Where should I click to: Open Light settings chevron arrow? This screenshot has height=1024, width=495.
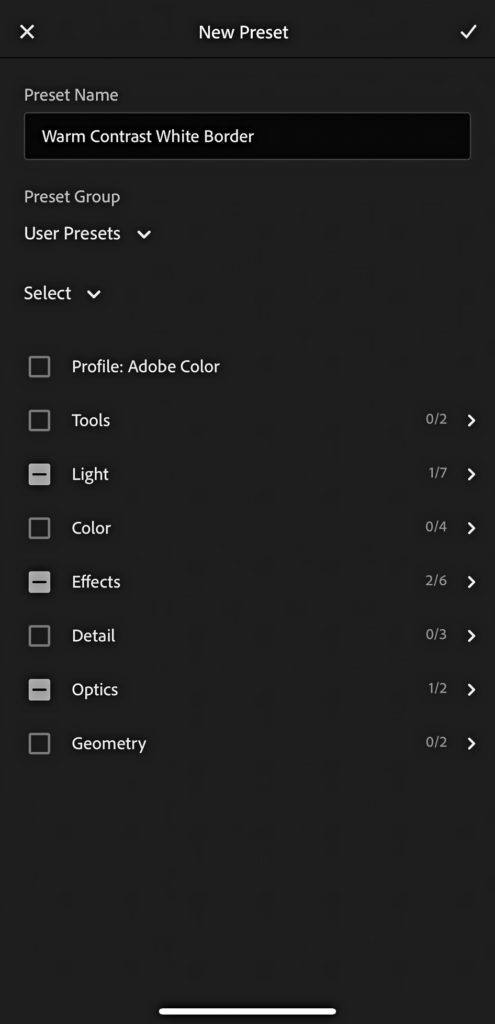[x=471, y=474]
